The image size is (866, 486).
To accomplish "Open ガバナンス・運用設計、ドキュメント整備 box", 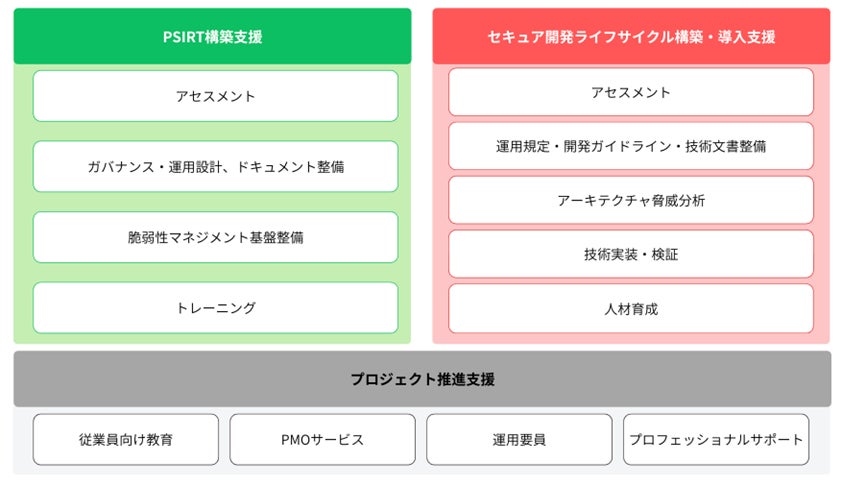I will 215,167.
